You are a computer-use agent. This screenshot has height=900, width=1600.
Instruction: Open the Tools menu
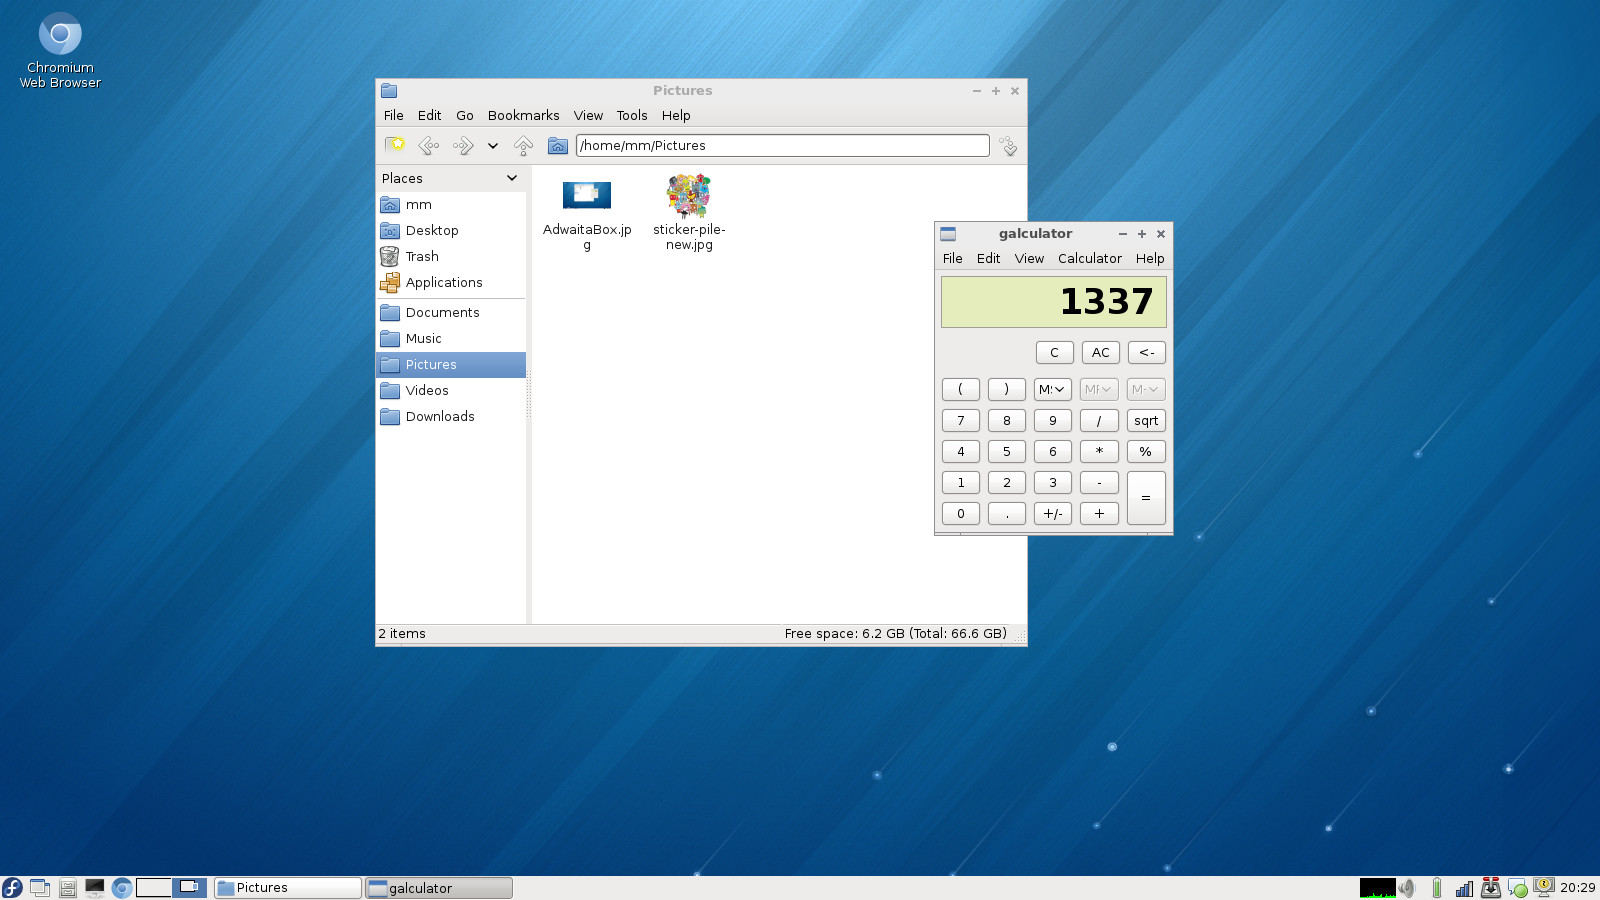click(632, 115)
